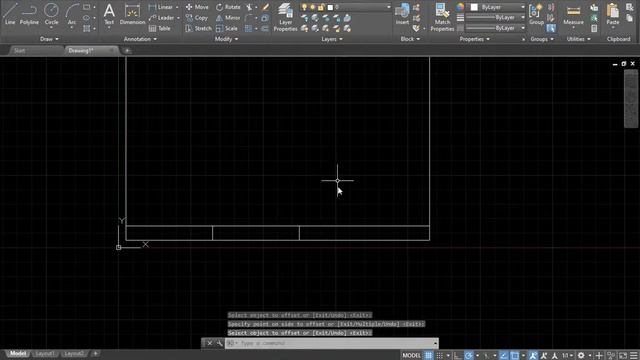This screenshot has width=640, height=360.
Task: Expand the Utilities panel
Action: coord(578,39)
